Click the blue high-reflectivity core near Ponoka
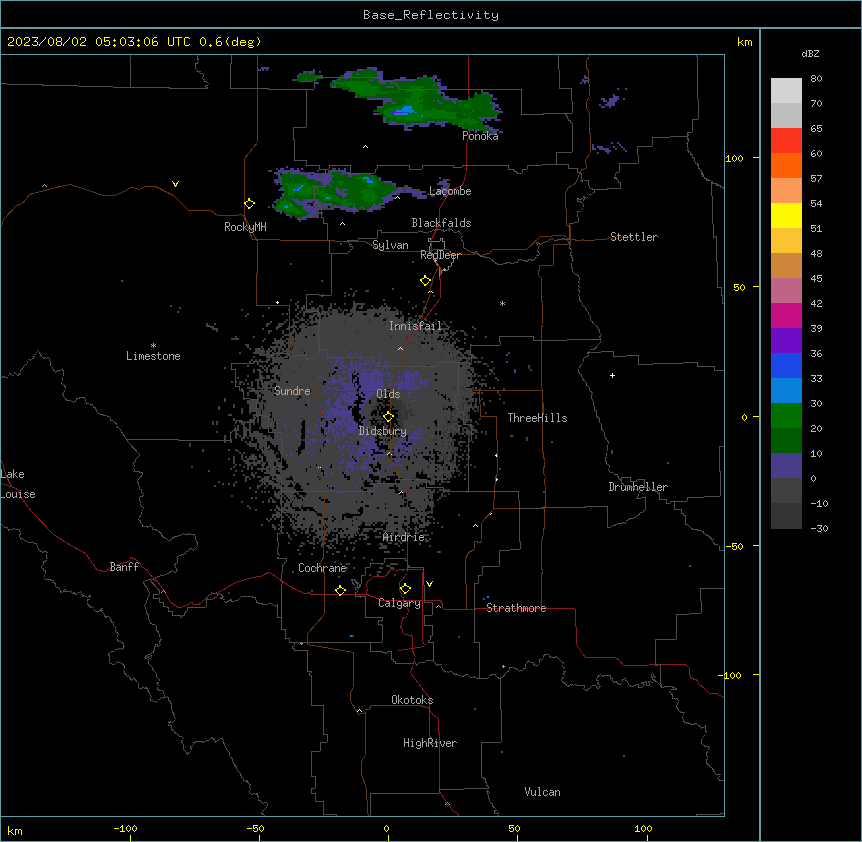The height and width of the screenshot is (842, 862). (x=405, y=111)
